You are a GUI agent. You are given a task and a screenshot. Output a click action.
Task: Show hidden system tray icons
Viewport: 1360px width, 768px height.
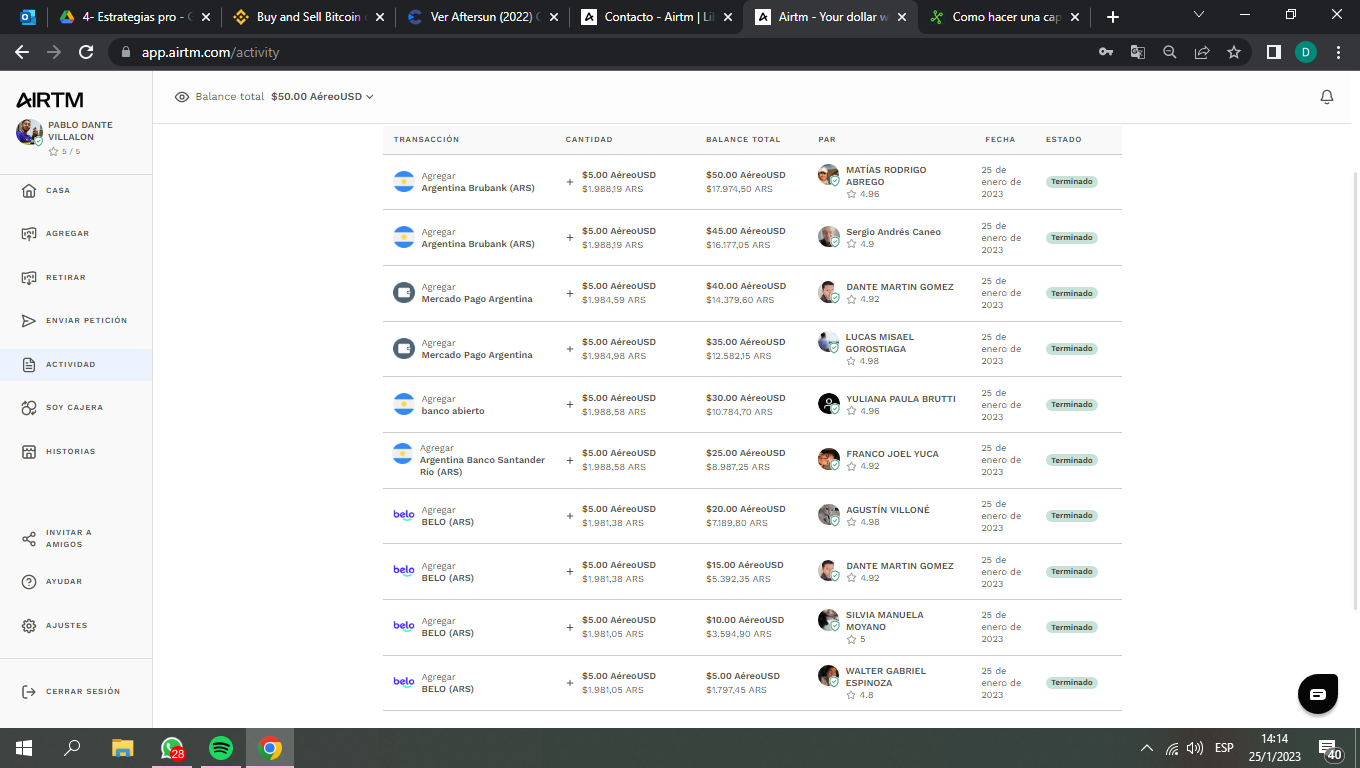click(1146, 748)
